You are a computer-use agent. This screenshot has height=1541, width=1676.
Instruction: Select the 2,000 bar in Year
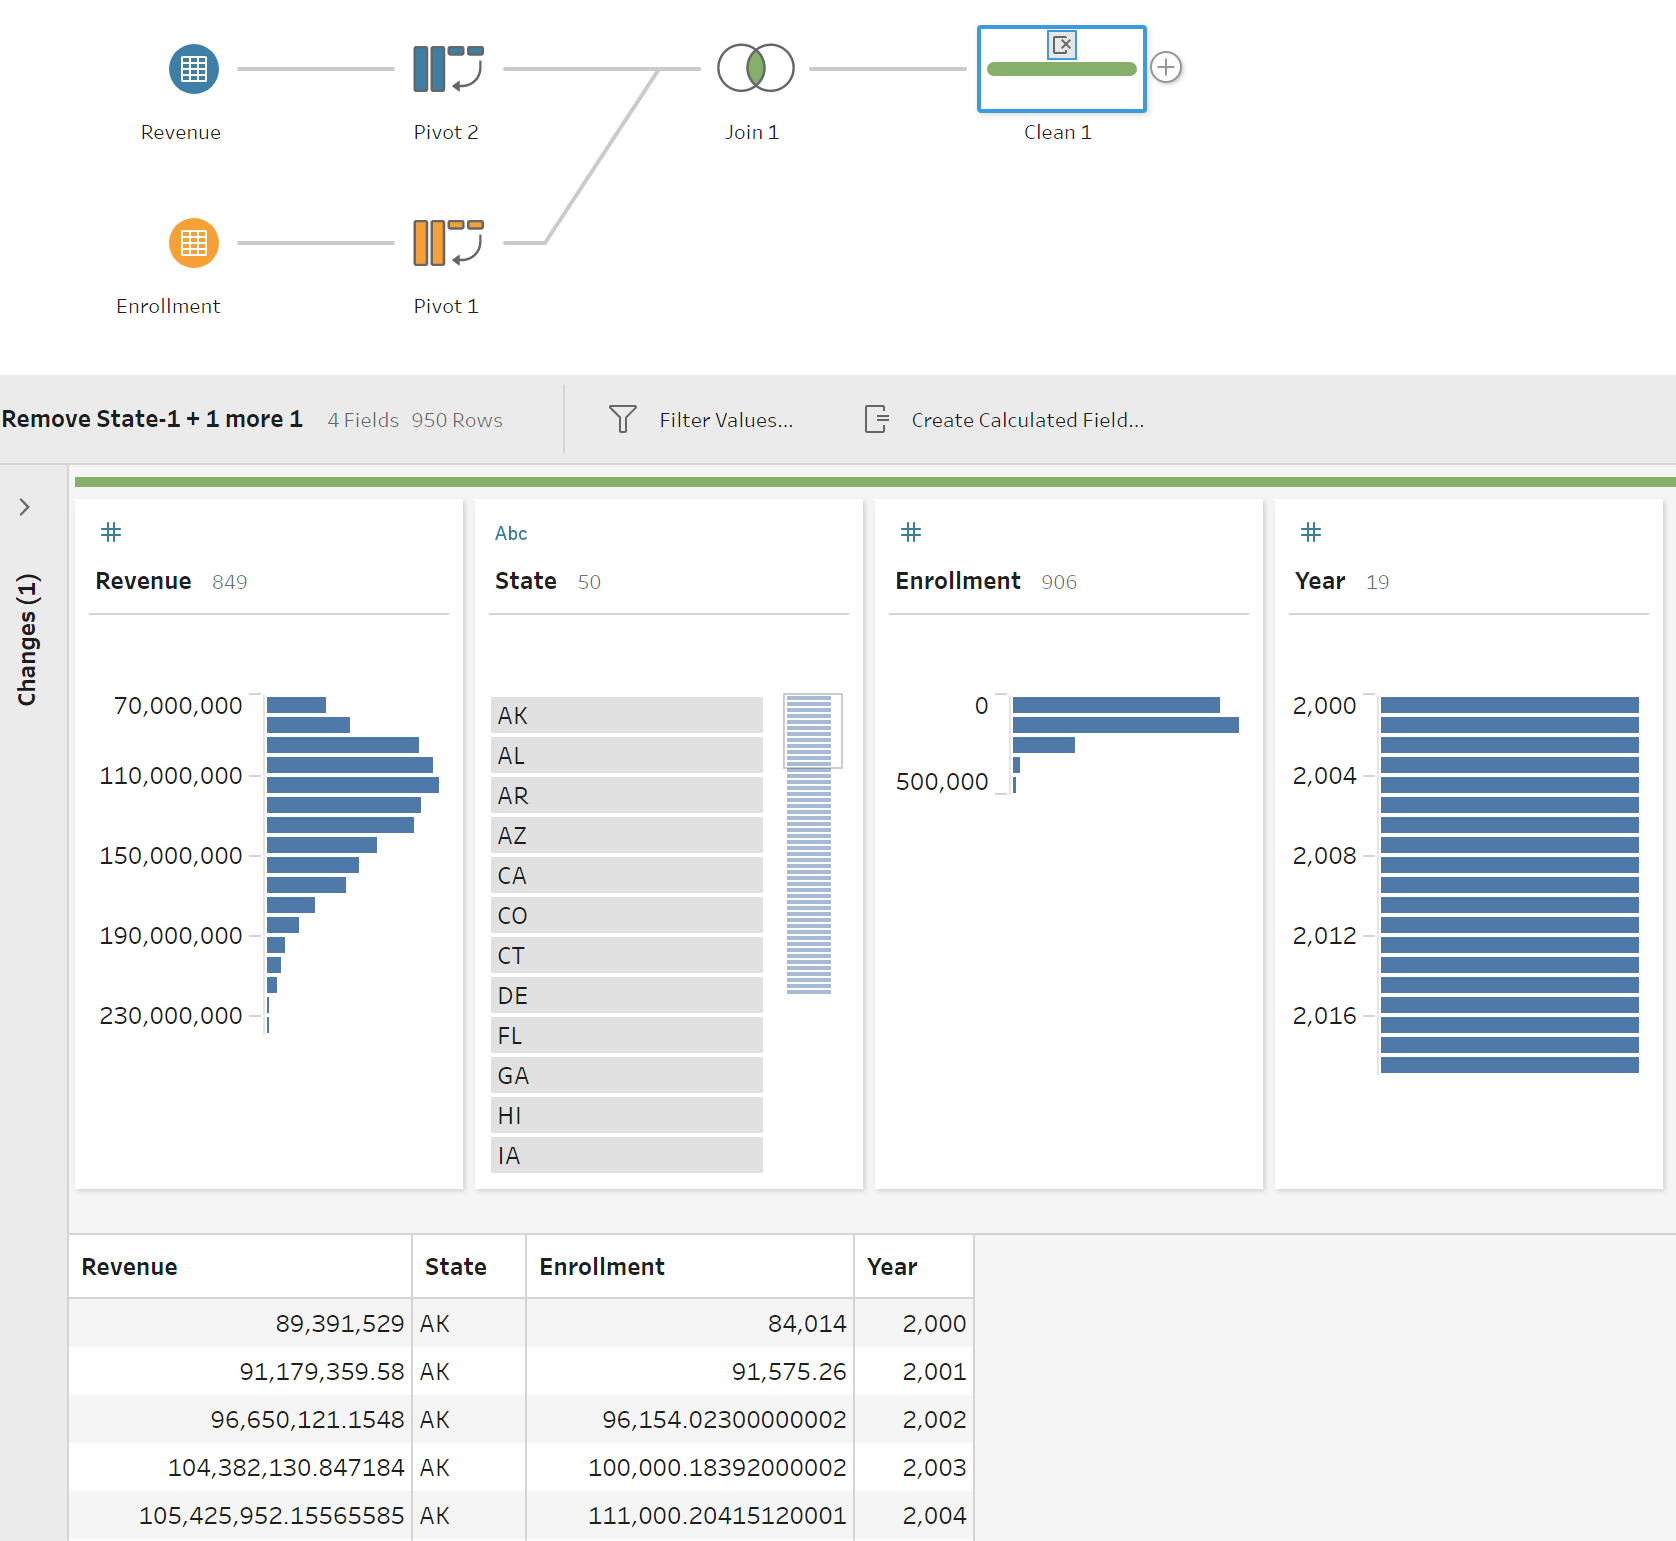pyautogui.click(x=1510, y=705)
